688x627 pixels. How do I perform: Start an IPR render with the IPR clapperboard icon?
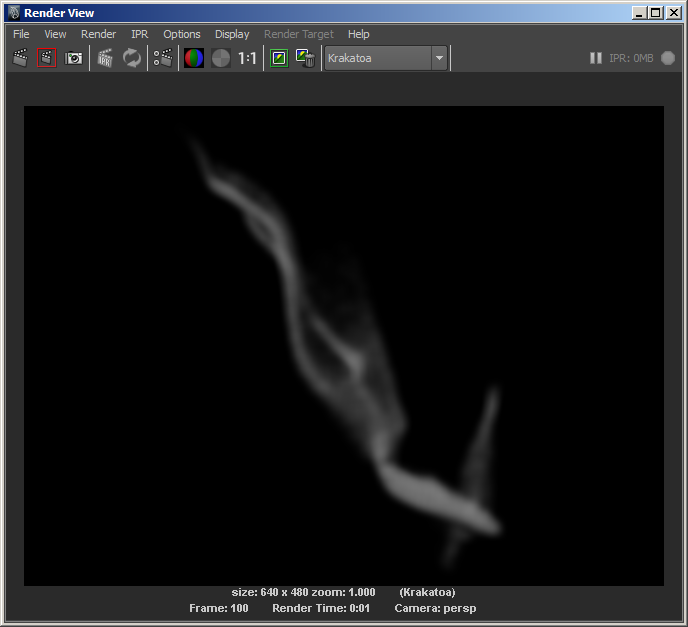(105, 58)
